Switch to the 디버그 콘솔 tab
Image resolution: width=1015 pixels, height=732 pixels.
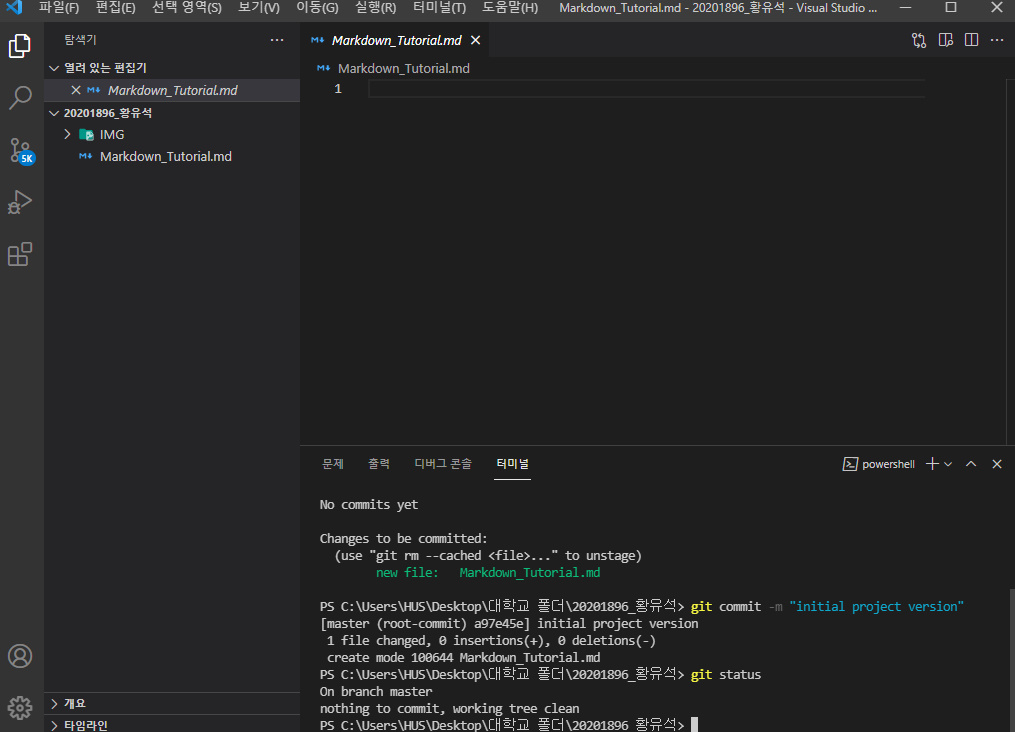tap(443, 464)
